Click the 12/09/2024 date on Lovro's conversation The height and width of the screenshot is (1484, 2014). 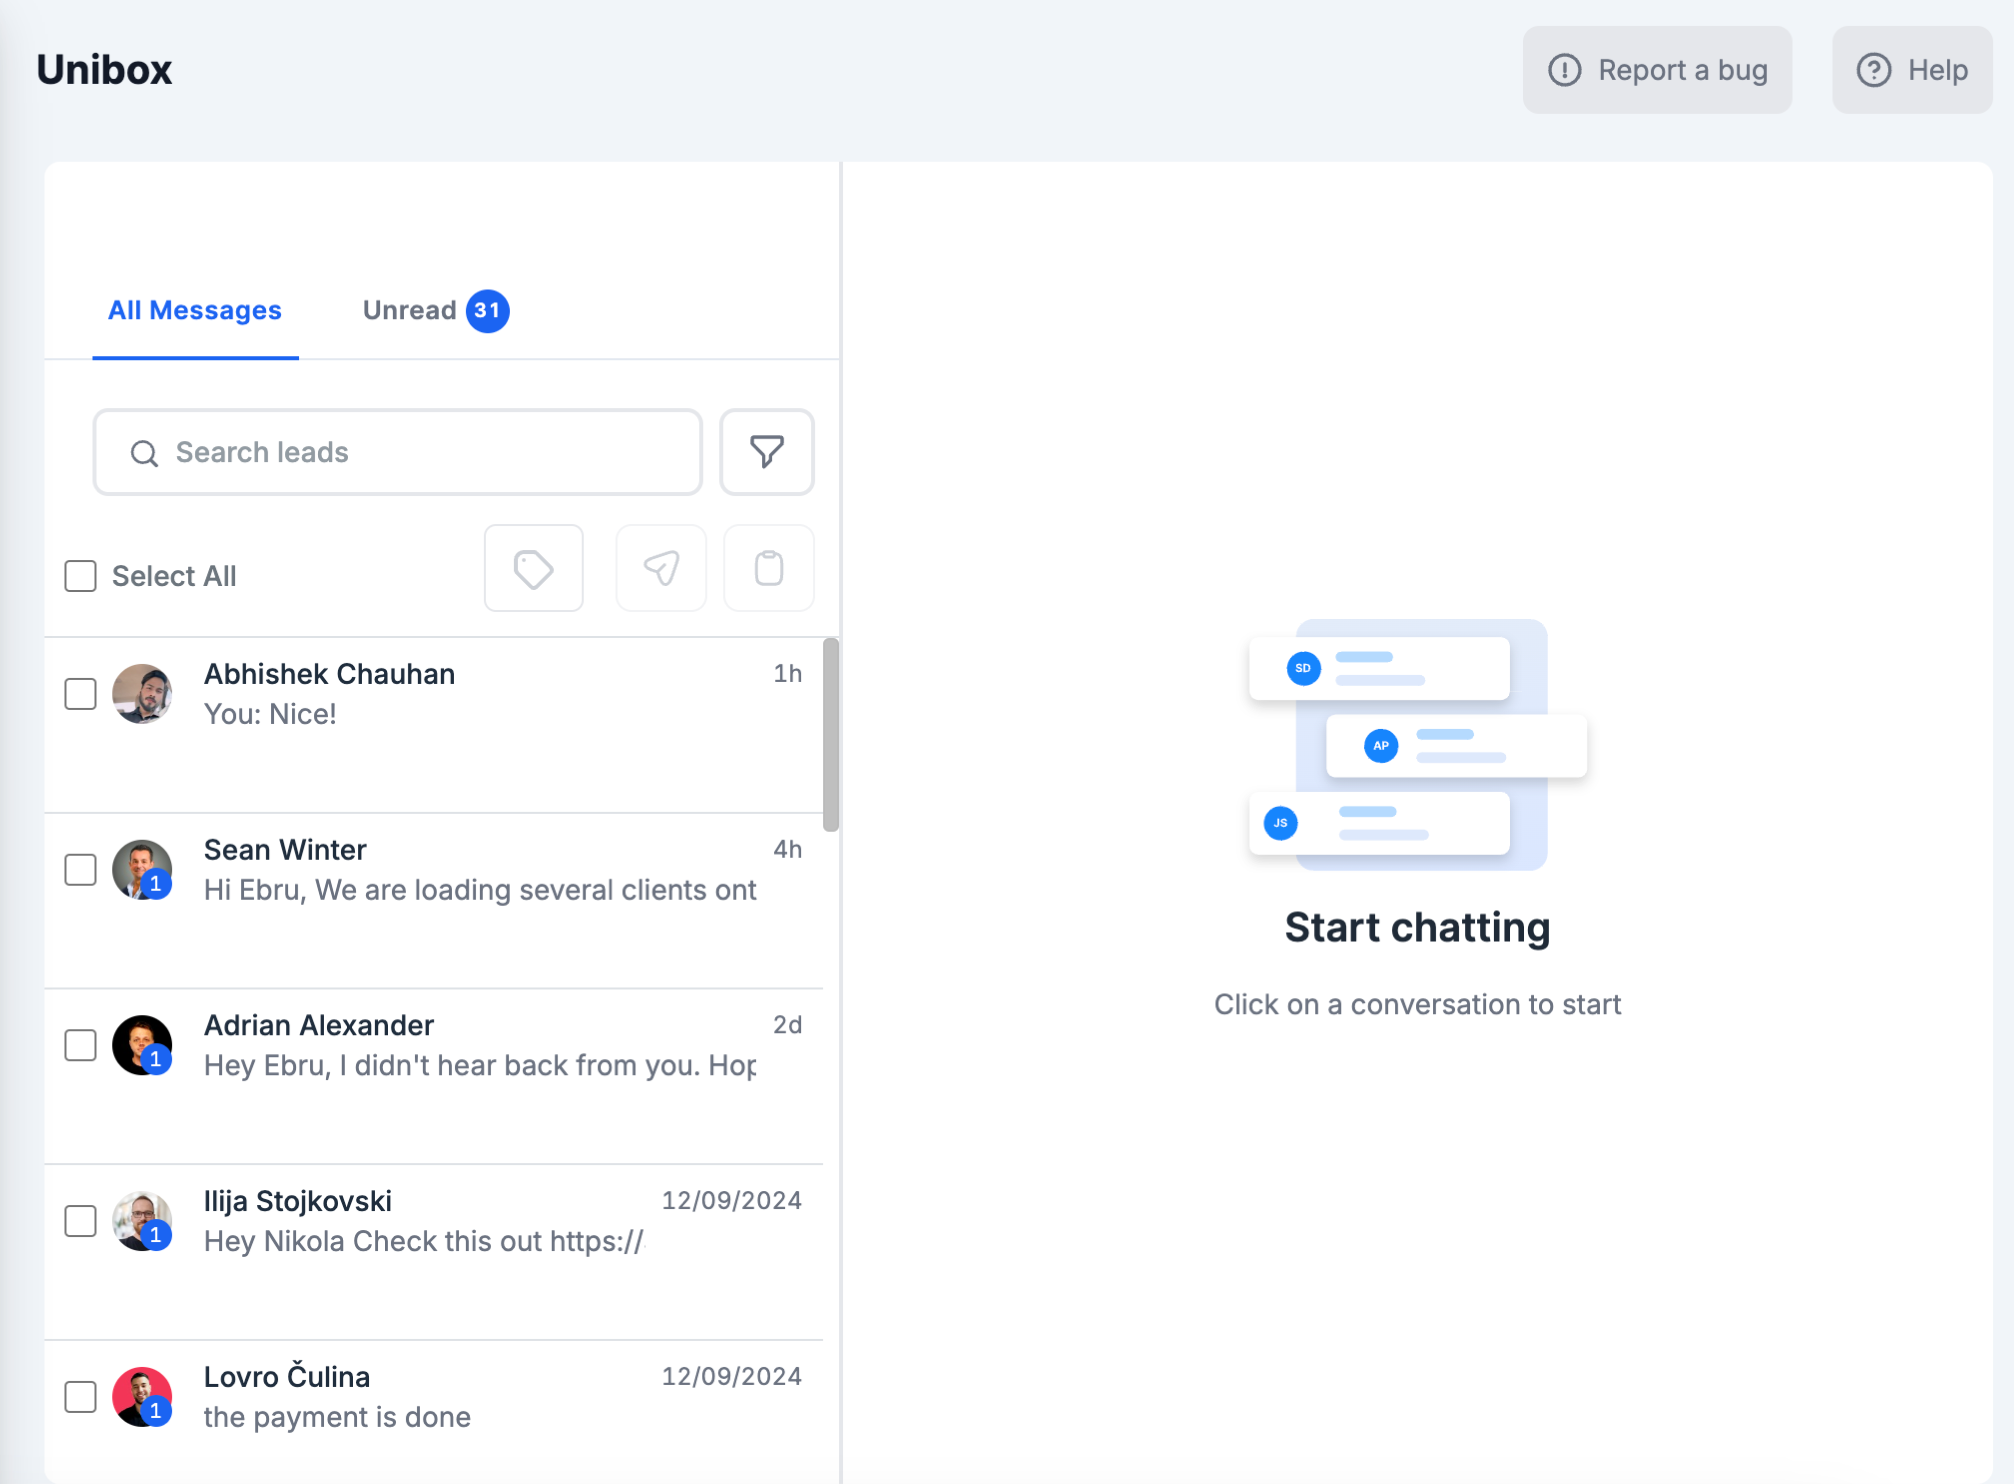pos(732,1377)
